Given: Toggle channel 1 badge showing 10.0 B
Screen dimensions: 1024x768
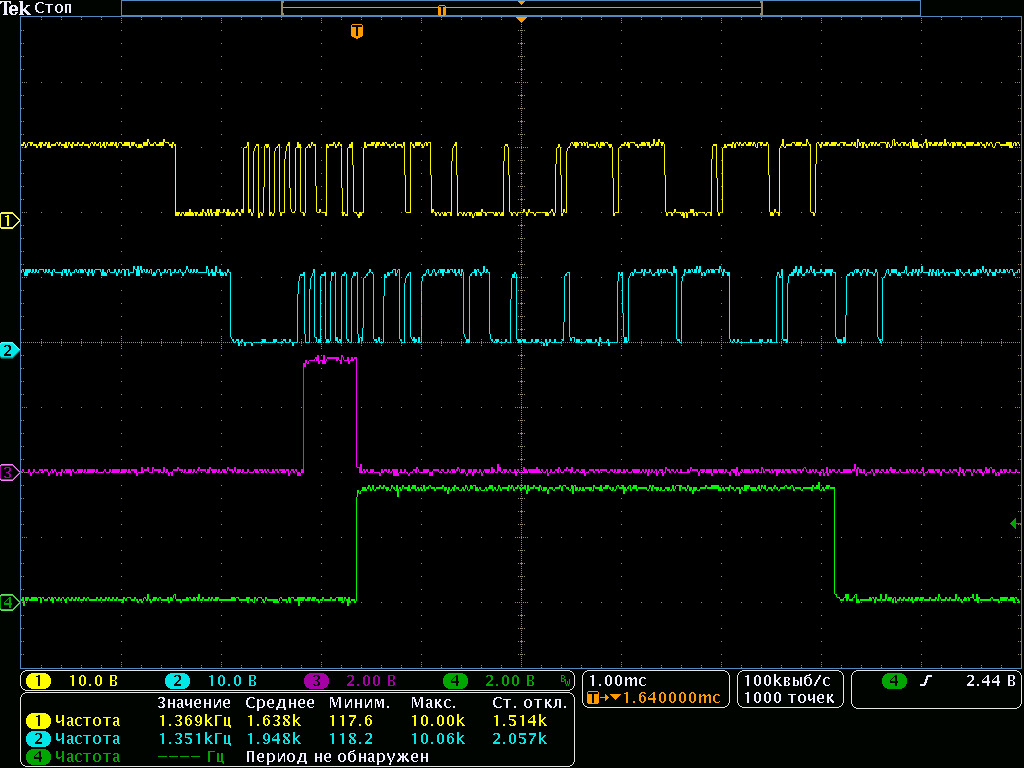Looking at the screenshot, I should [x=39, y=682].
